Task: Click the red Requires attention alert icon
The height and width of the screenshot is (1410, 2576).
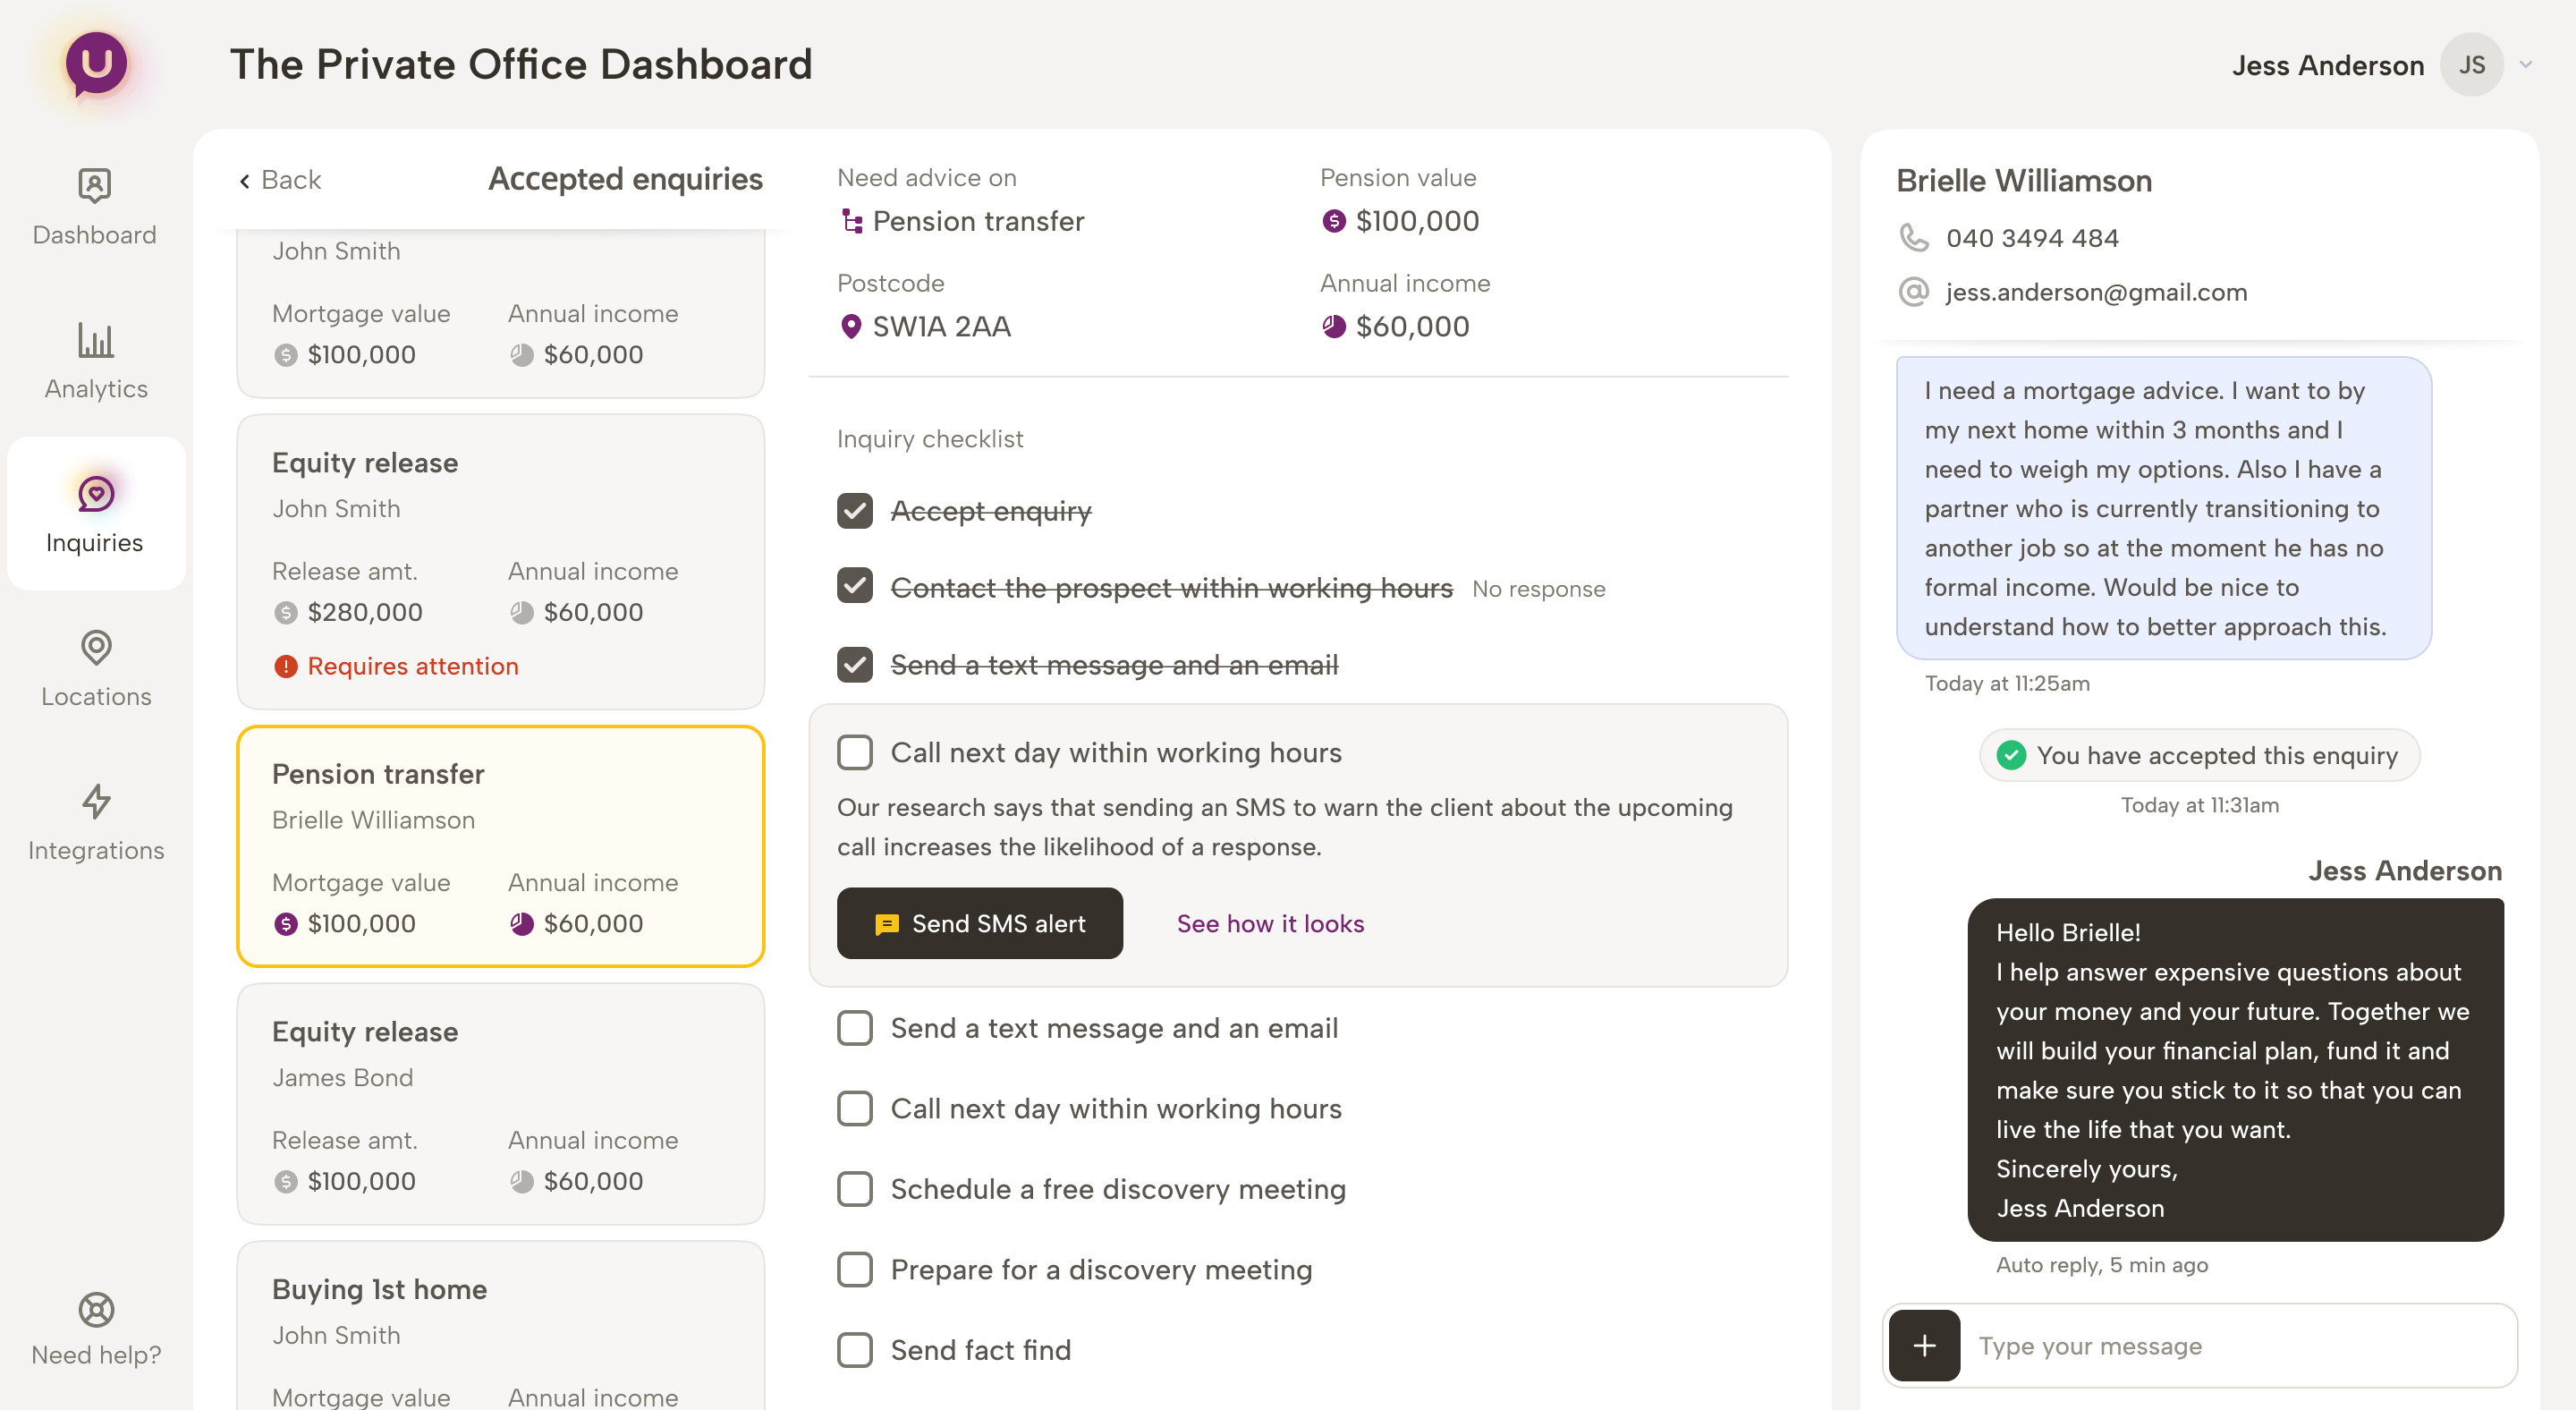Action: pos(286,666)
